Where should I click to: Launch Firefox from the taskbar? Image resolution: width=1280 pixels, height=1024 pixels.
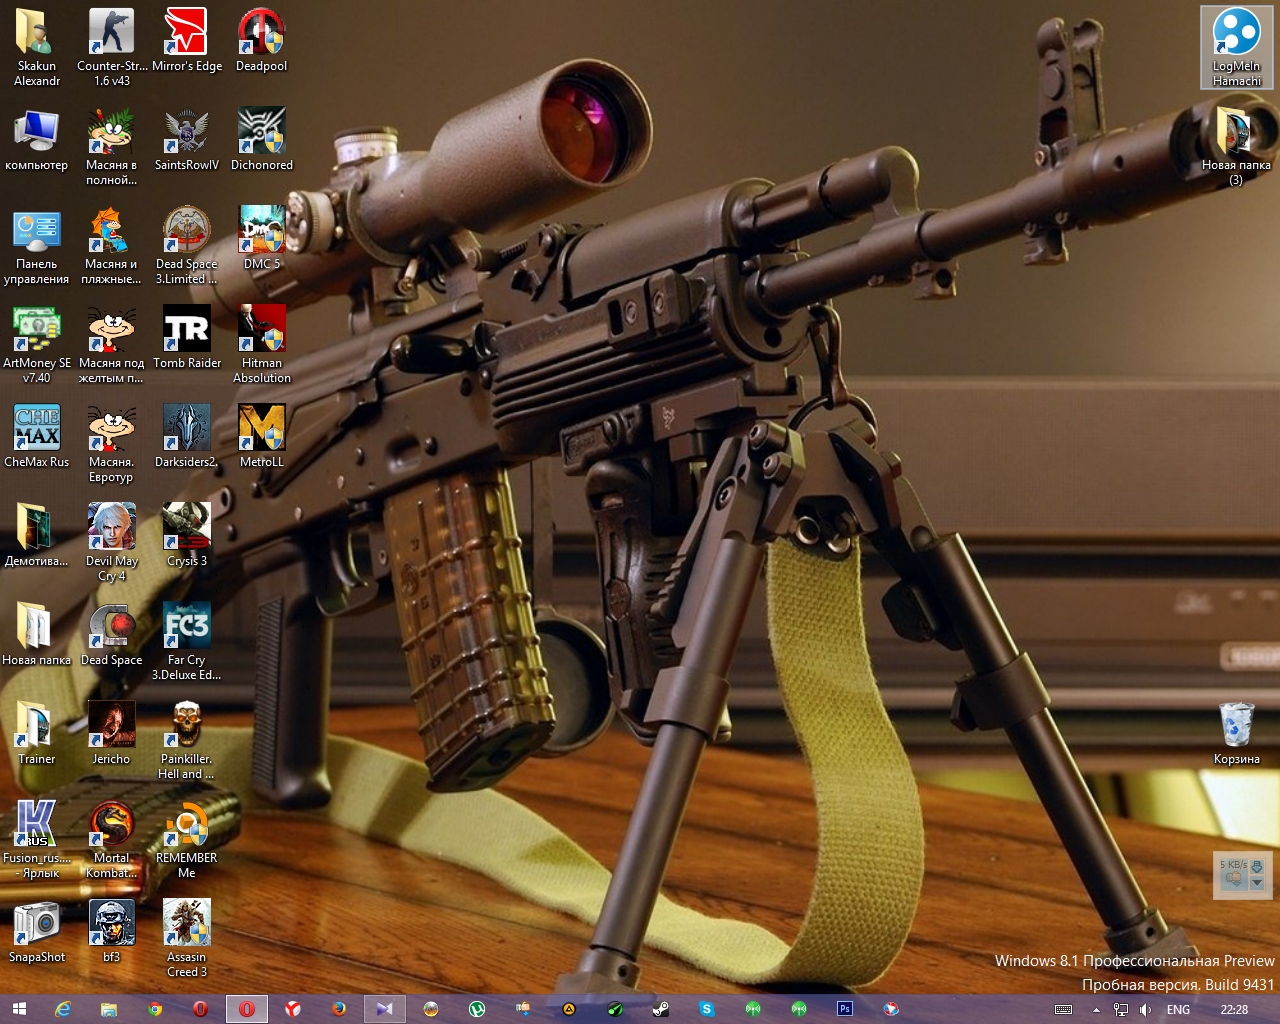[339, 1009]
